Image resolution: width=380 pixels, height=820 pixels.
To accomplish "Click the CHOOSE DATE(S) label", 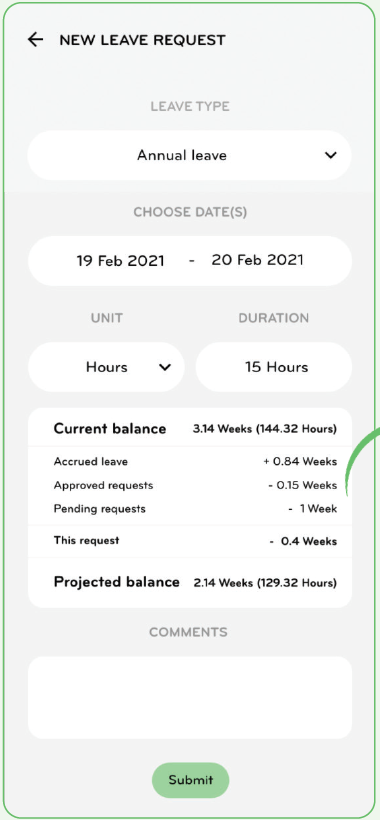I will 190,212.
